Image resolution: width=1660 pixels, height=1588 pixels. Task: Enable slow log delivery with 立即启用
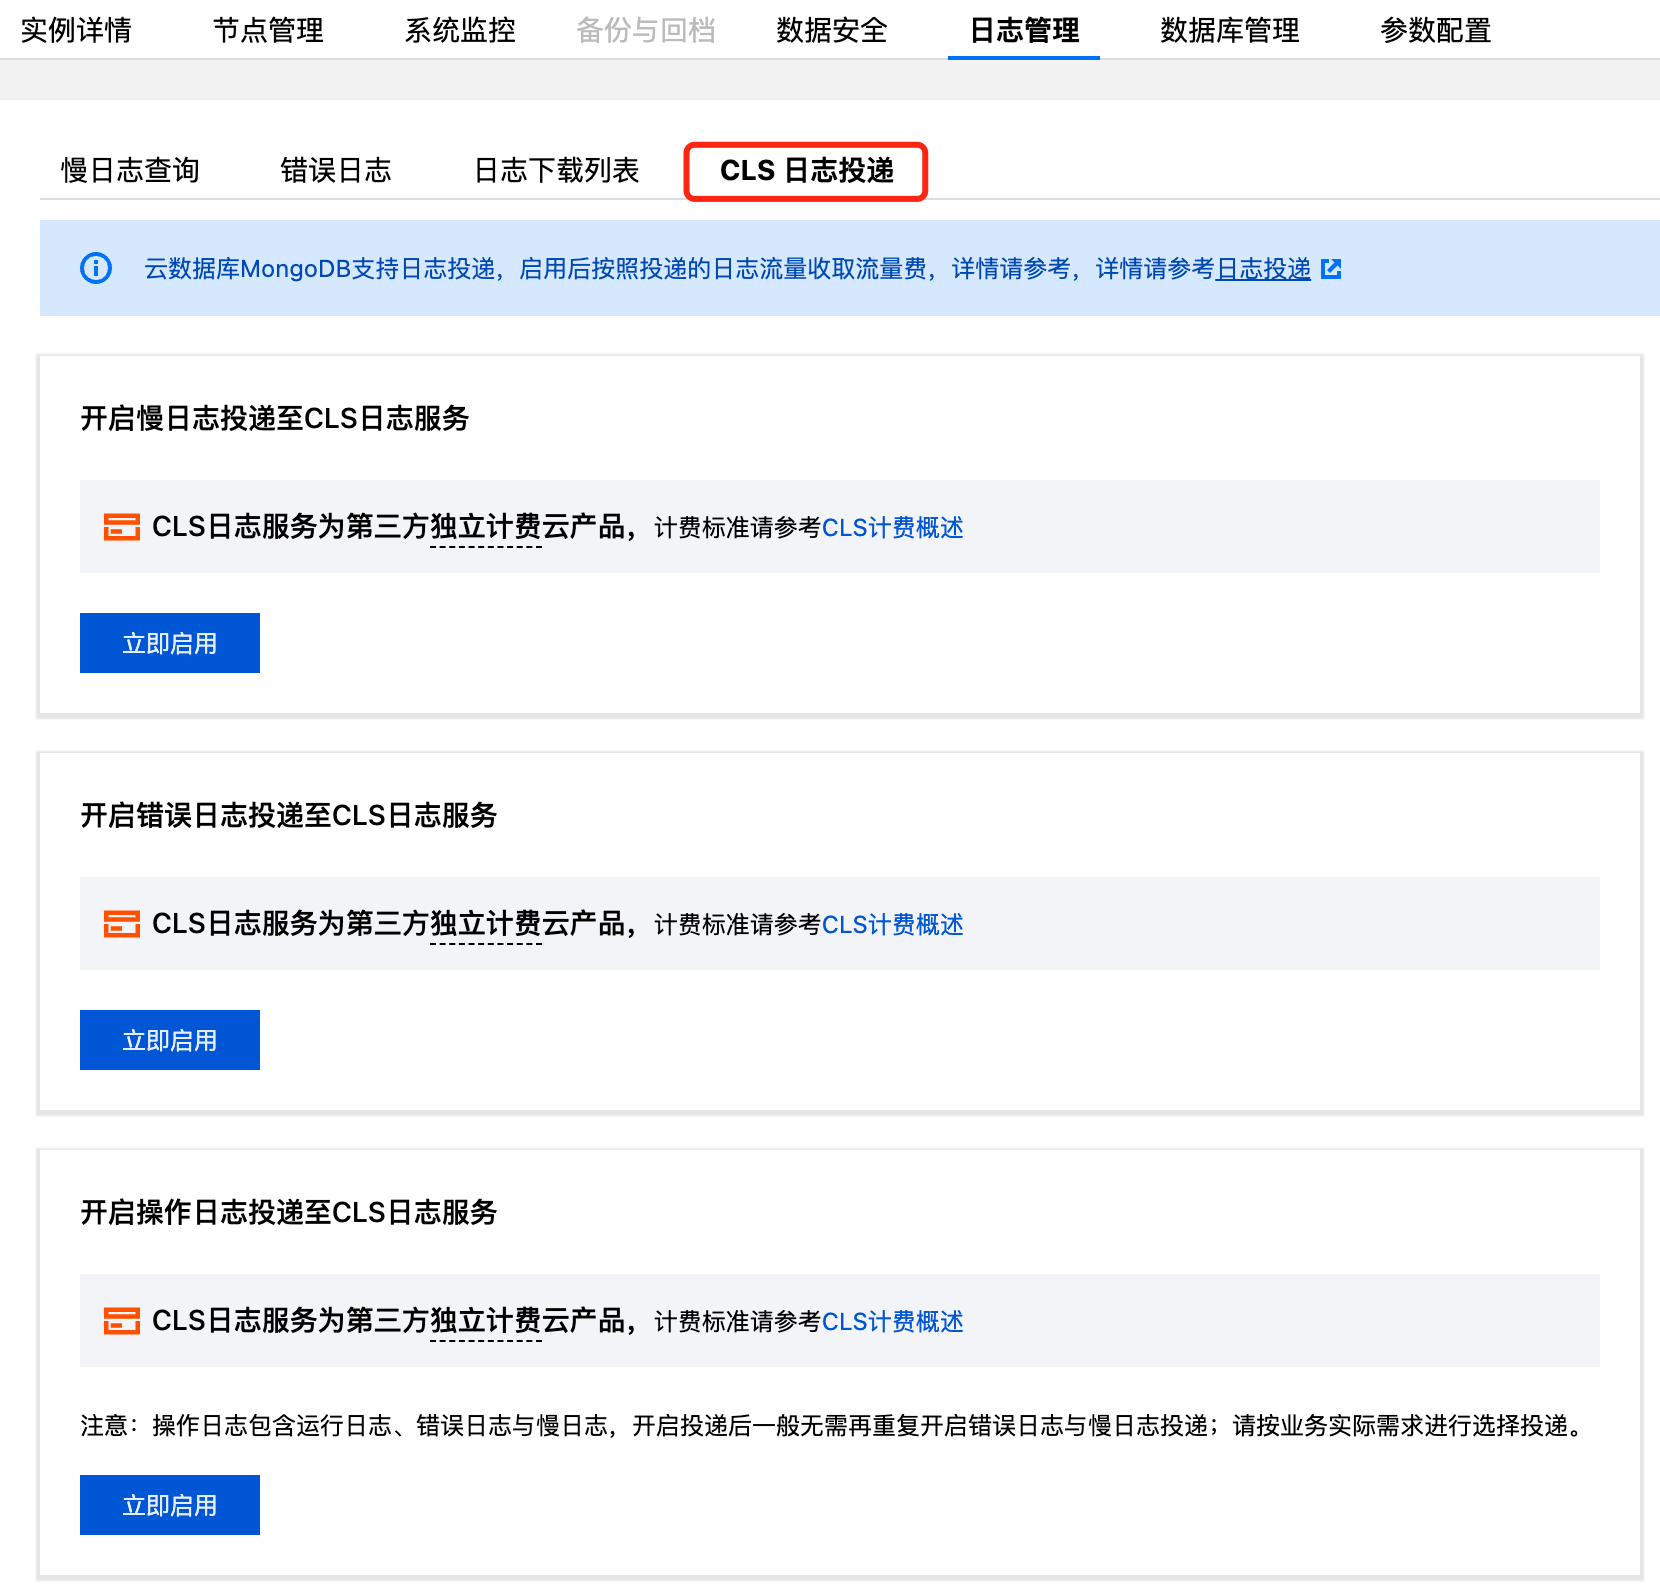coord(170,643)
